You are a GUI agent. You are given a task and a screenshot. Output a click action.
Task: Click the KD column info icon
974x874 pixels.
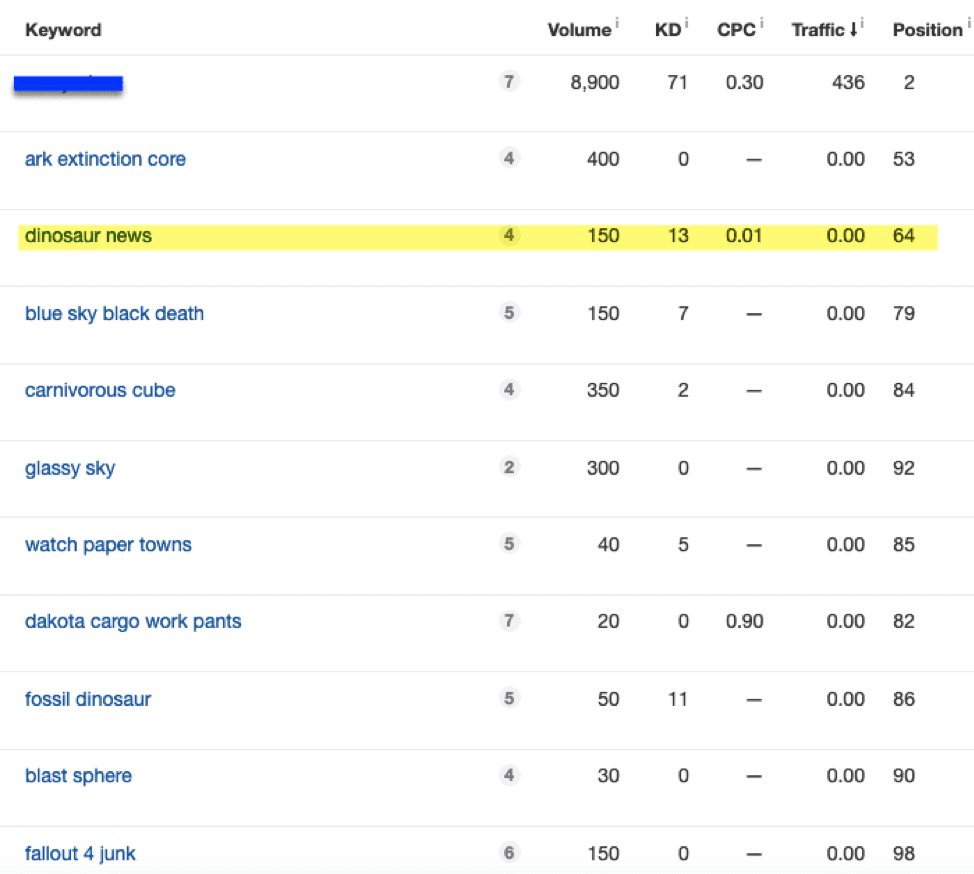tap(685, 21)
